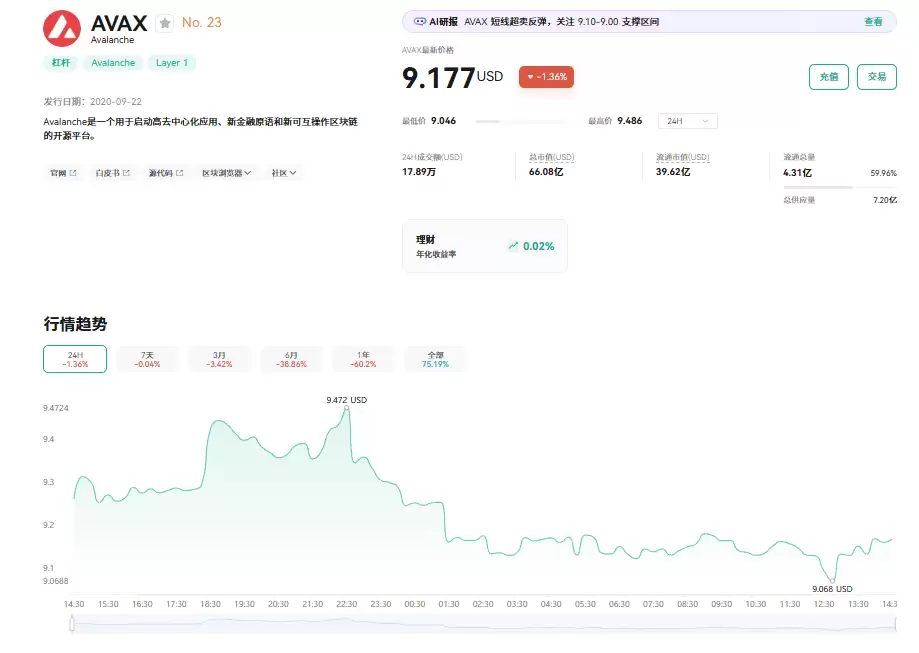The image size is (919, 653).
Task: Click the Layer 1 tag
Action: [x=172, y=63]
